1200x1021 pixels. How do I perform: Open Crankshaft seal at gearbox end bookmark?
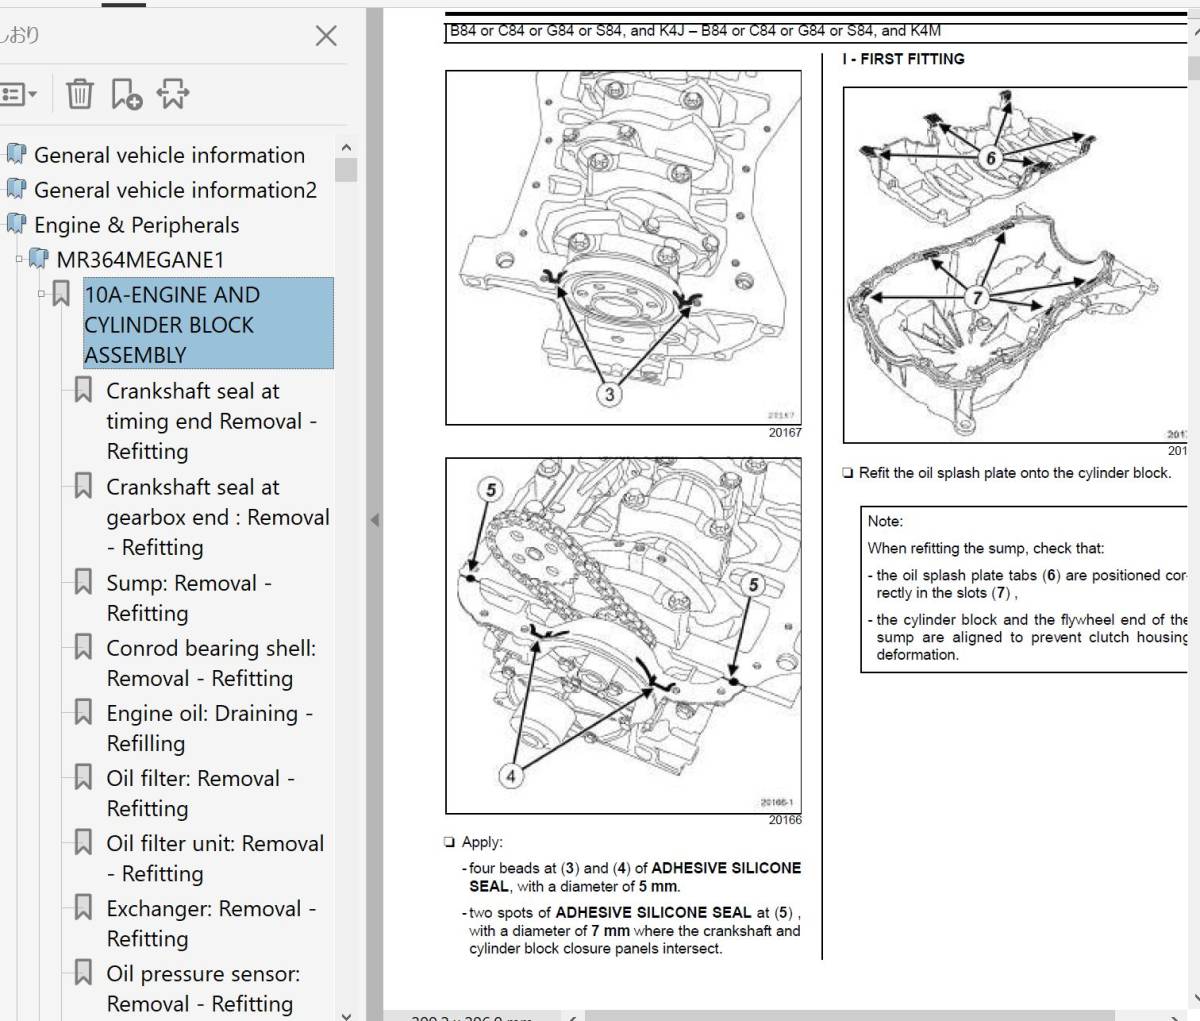tap(217, 517)
